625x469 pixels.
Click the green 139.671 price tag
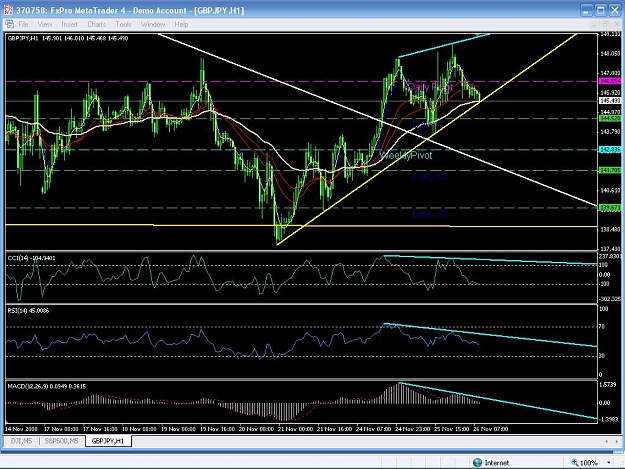tap(610, 208)
